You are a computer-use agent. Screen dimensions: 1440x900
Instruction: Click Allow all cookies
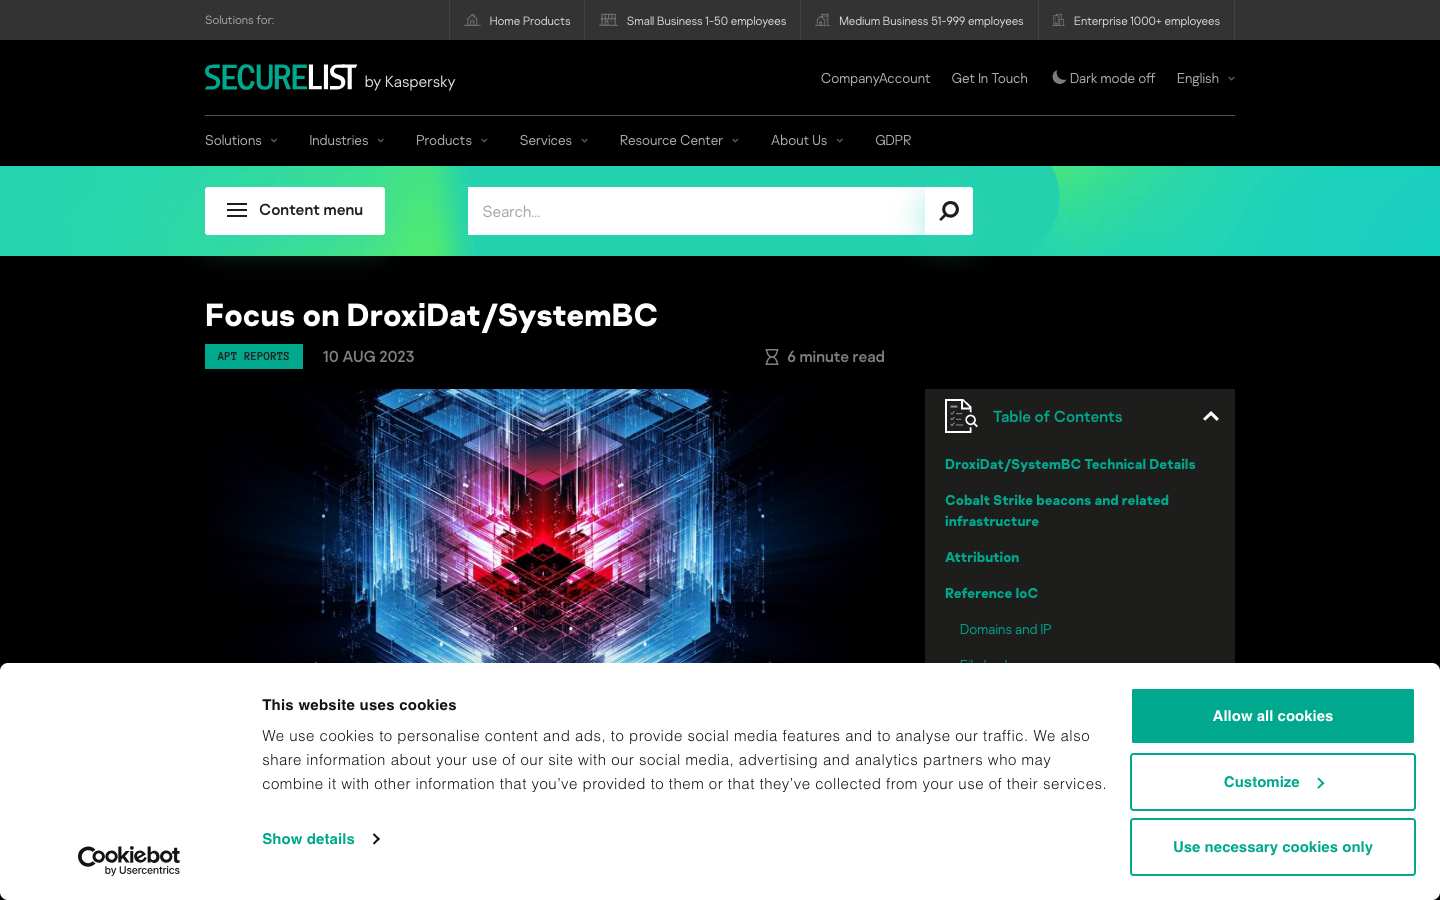coord(1272,716)
